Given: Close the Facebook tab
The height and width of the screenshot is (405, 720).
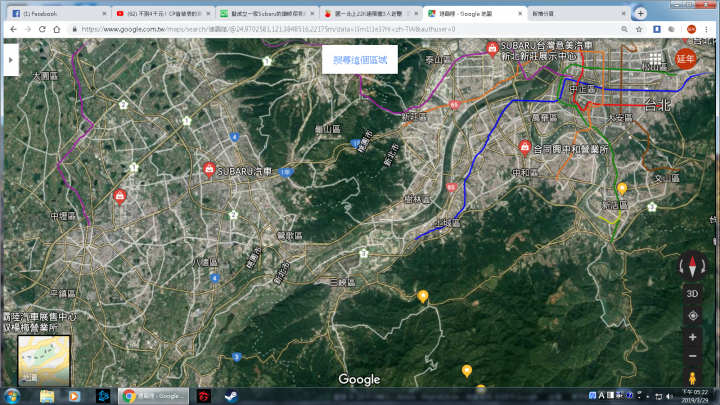Looking at the screenshot, I should pos(104,14).
